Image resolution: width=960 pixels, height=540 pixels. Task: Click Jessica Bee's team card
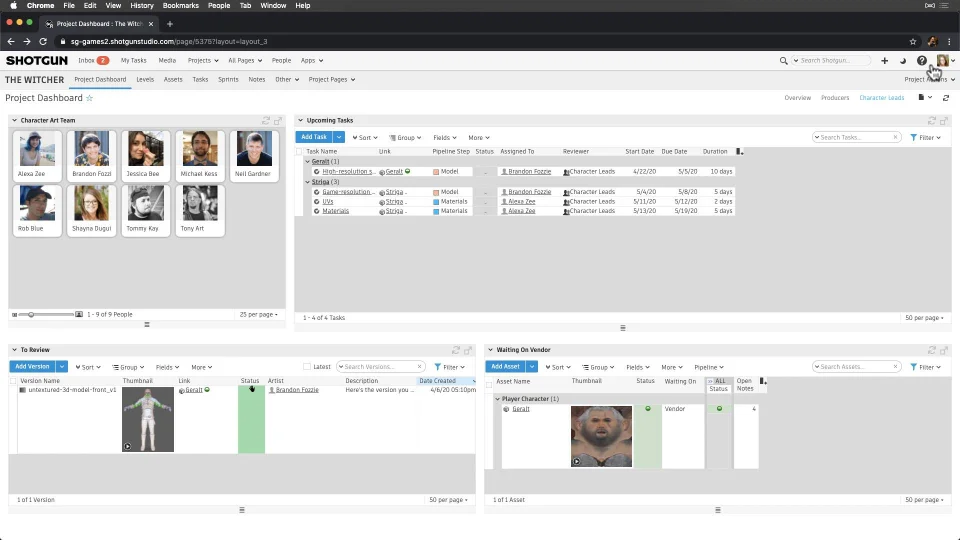pyautogui.click(x=145, y=155)
